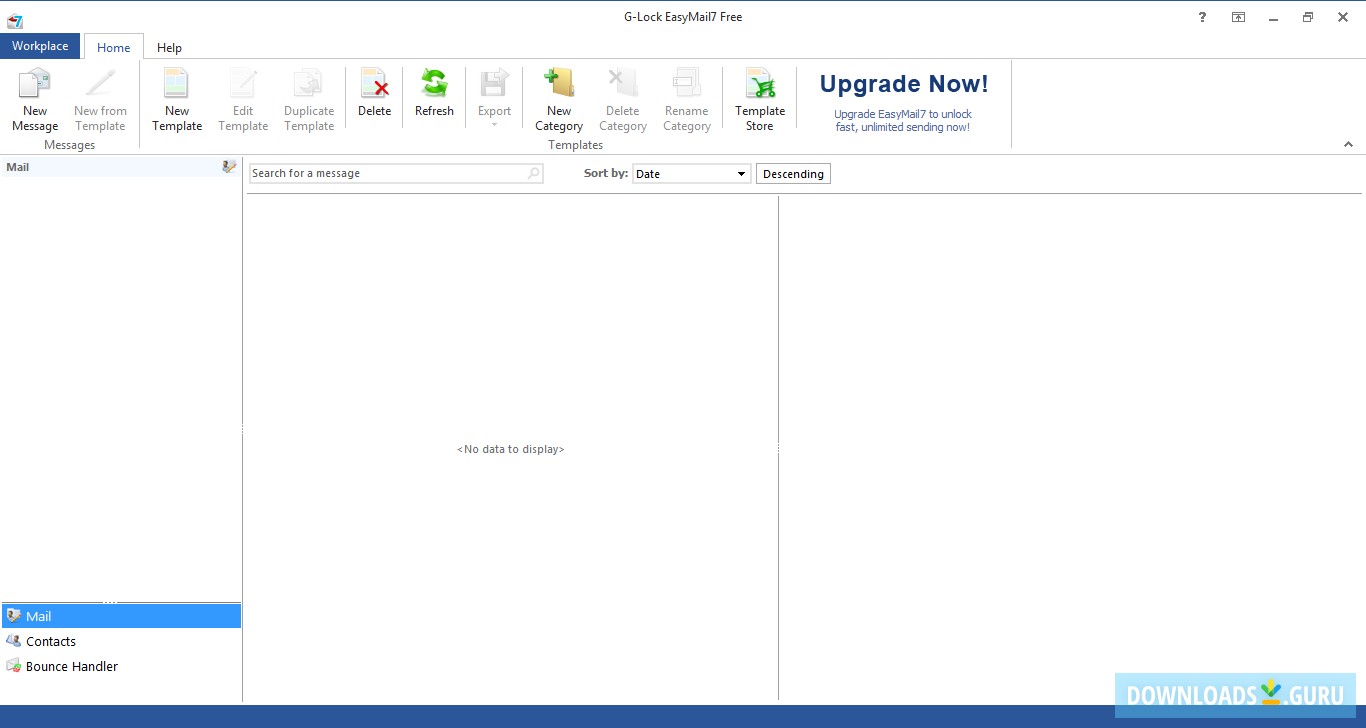The image size is (1366, 728).
Task: Click the Upgrade Now! banner
Action: click(904, 102)
